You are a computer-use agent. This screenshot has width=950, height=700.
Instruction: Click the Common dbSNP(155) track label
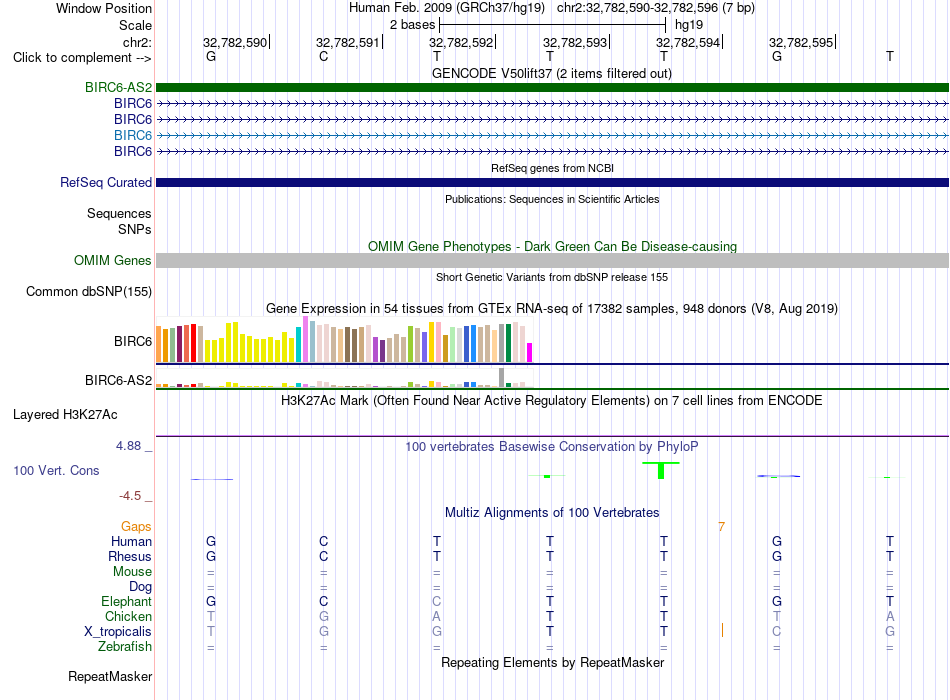coord(88,292)
